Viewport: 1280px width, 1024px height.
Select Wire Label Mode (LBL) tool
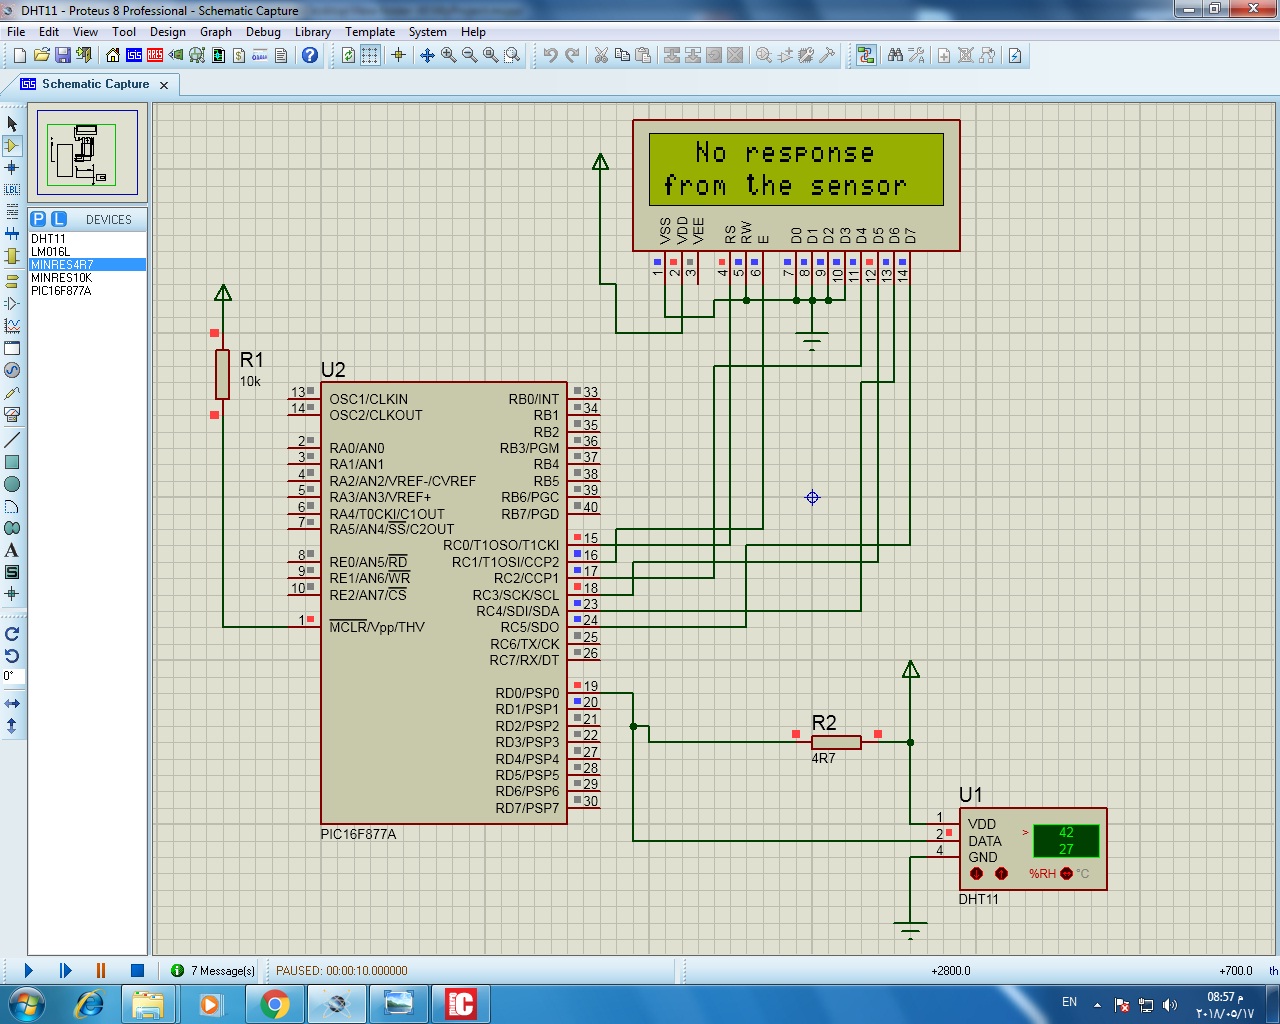pos(12,189)
